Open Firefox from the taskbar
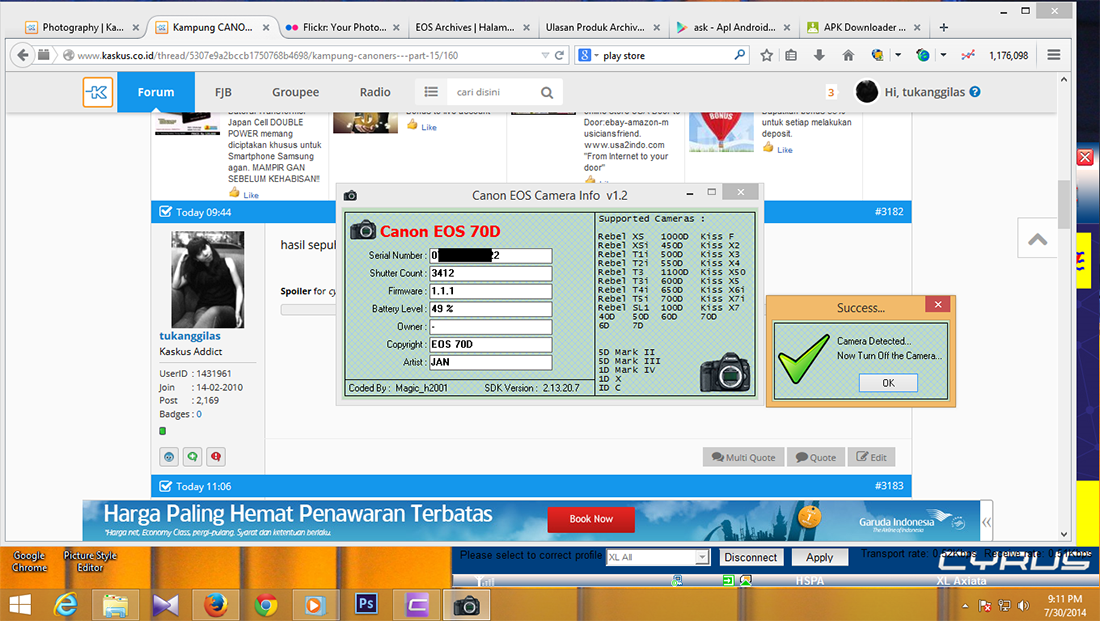The height and width of the screenshot is (621, 1100). 215,604
